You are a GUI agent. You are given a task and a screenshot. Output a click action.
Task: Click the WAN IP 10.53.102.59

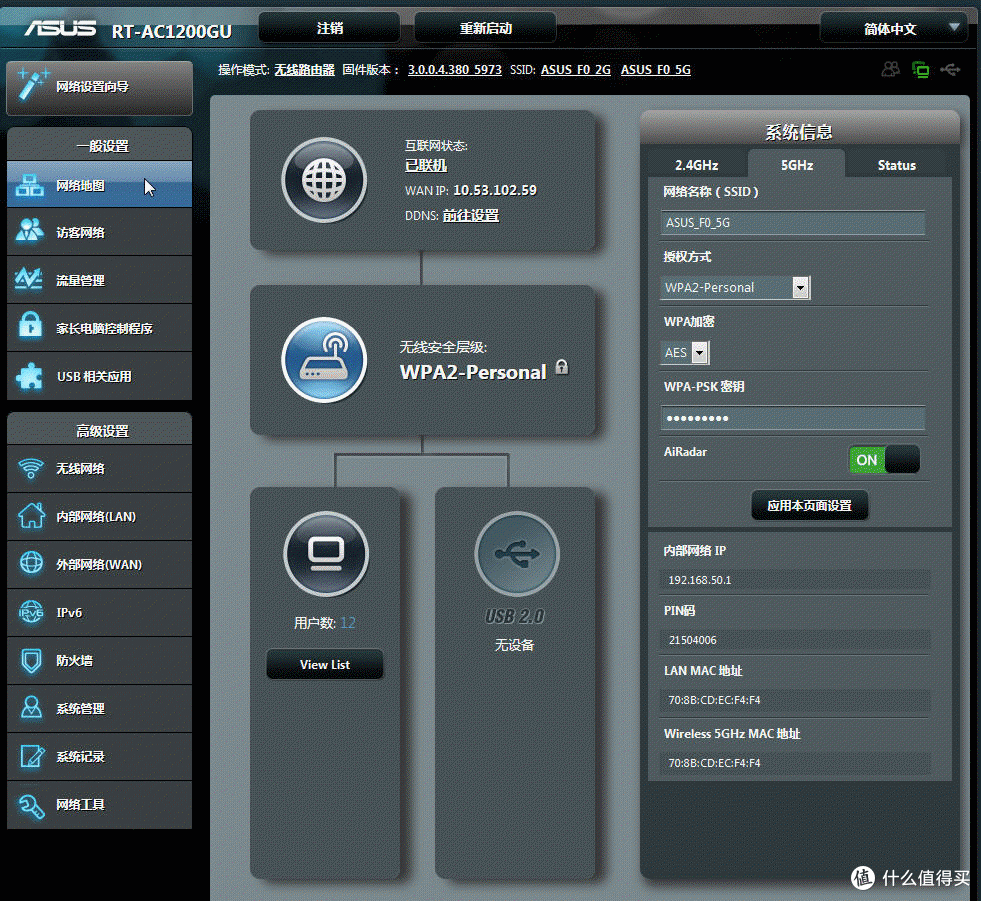coord(495,190)
